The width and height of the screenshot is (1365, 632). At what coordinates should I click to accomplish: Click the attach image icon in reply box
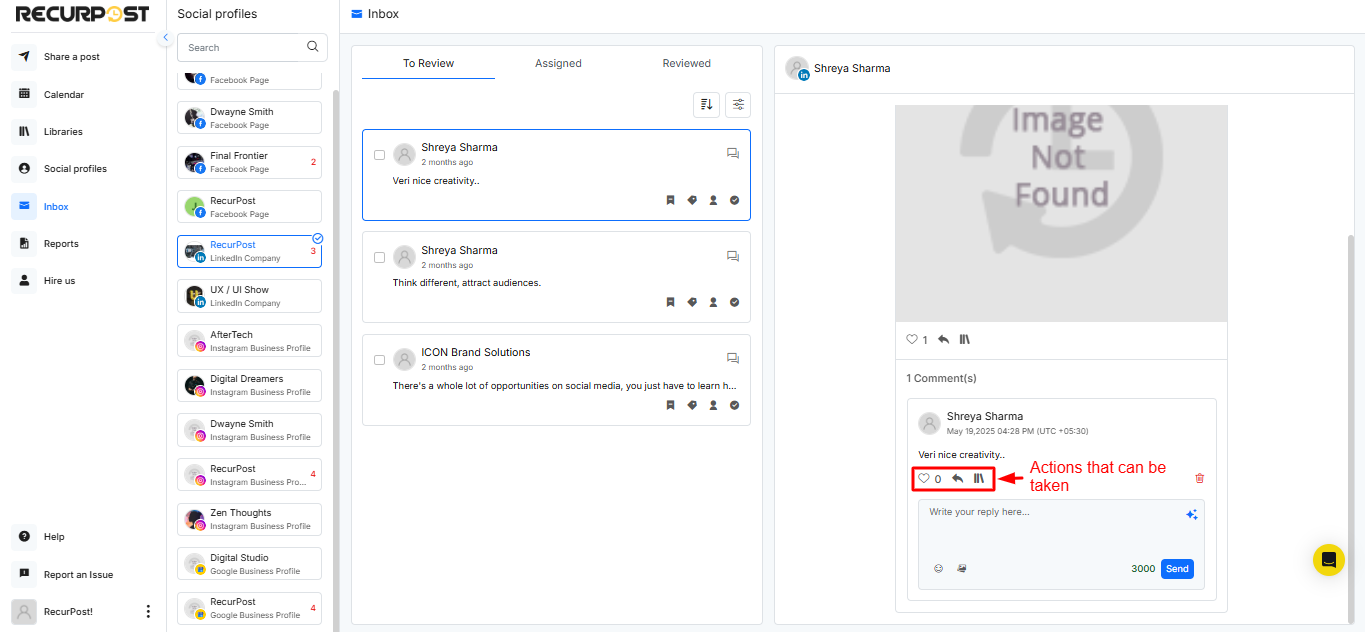pos(961,568)
